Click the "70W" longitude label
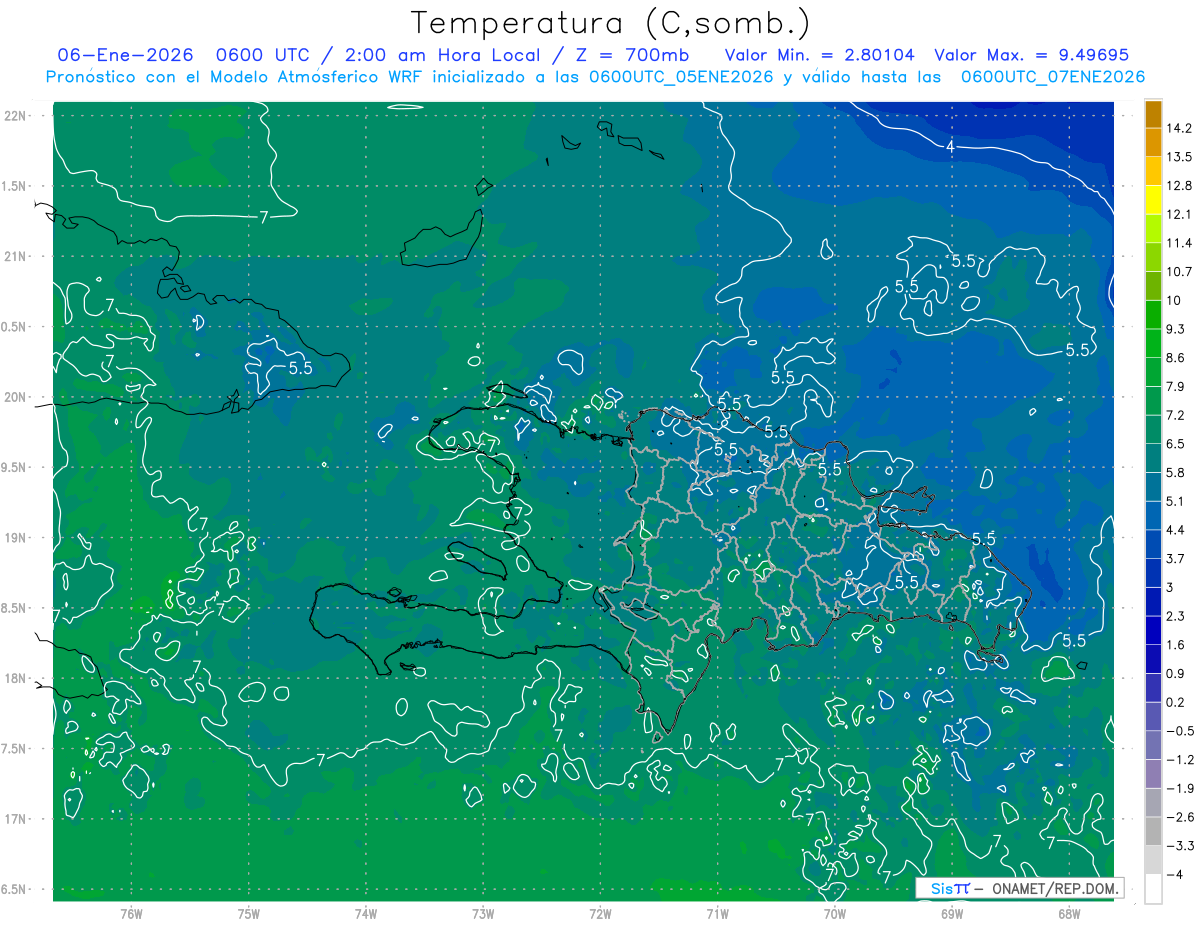This screenshot has width=1200, height=927. [x=835, y=913]
